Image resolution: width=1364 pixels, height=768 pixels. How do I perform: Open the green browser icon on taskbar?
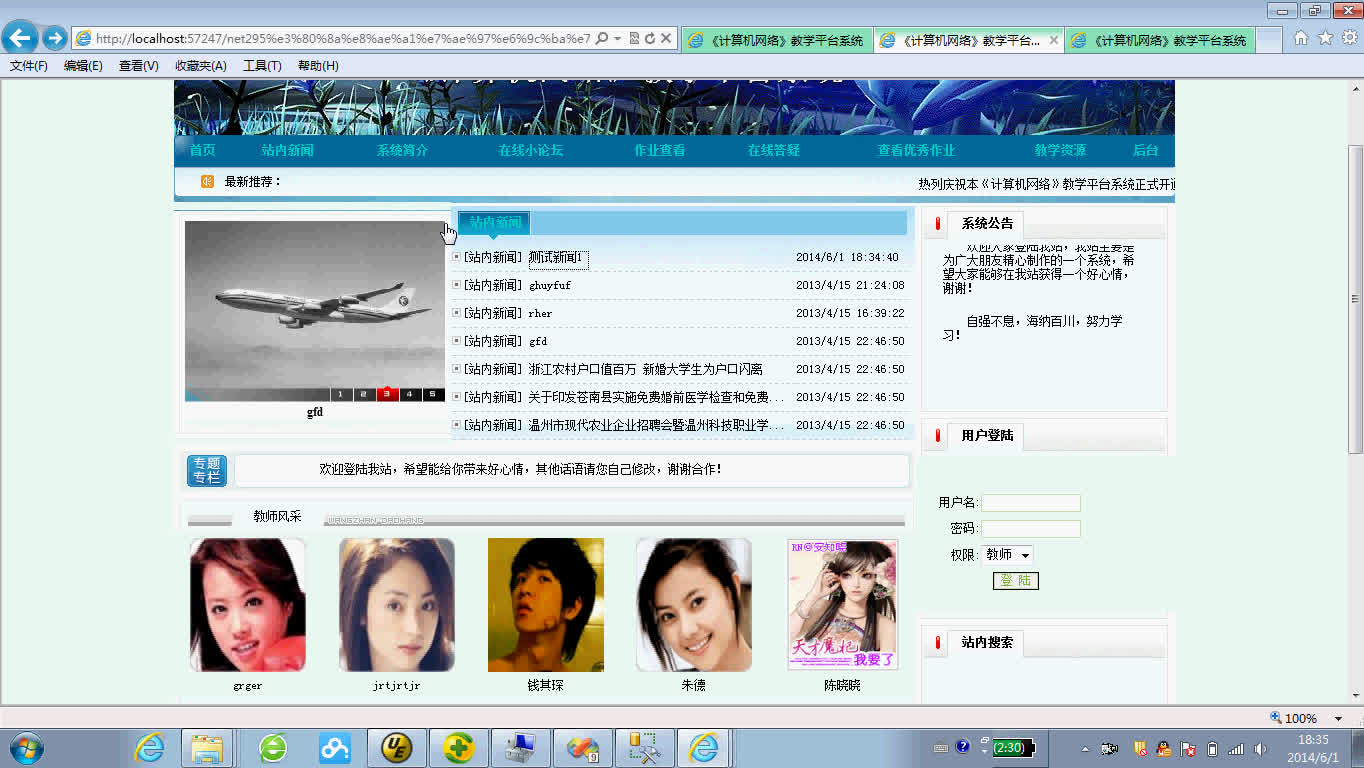coord(273,748)
